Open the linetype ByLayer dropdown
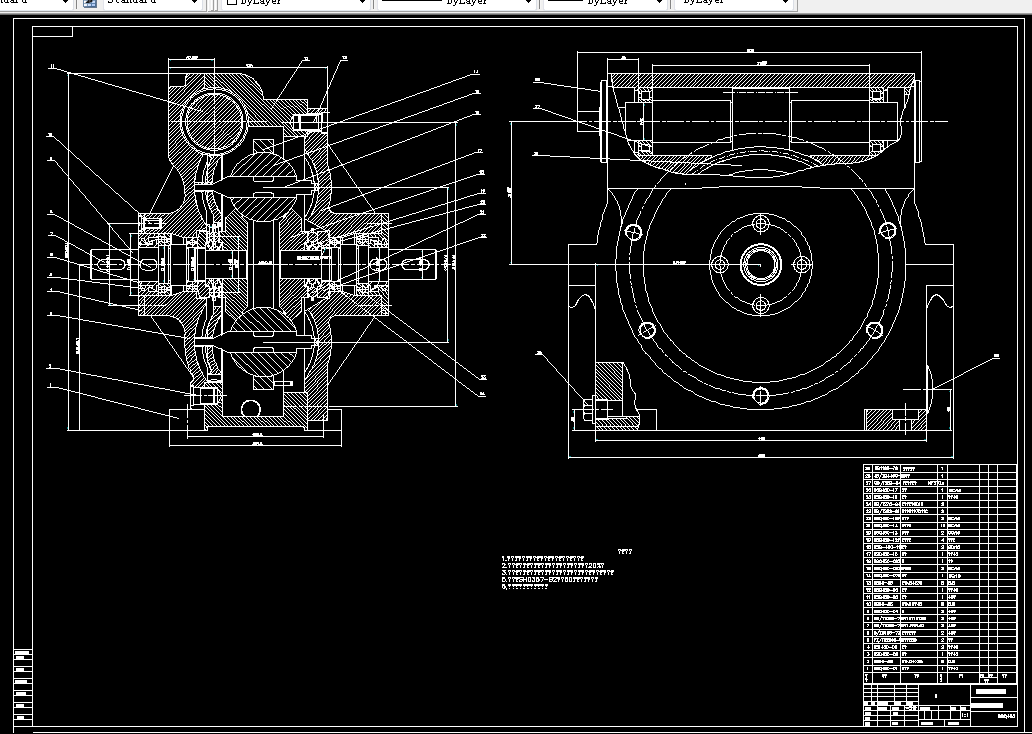 point(457,3)
